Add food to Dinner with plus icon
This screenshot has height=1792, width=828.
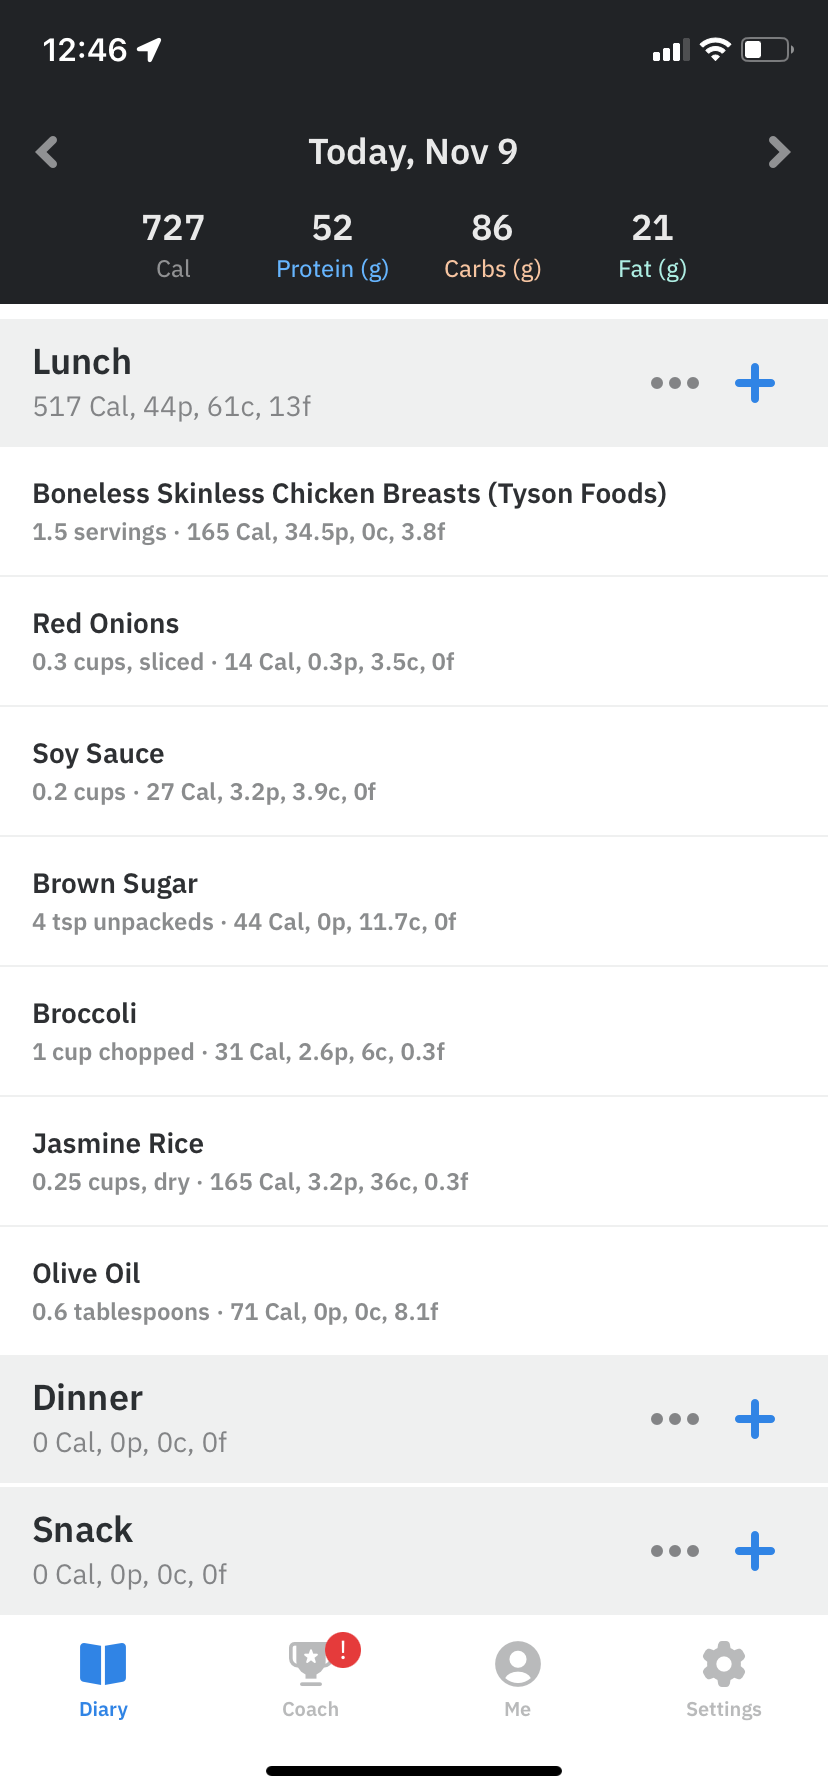[755, 1419]
